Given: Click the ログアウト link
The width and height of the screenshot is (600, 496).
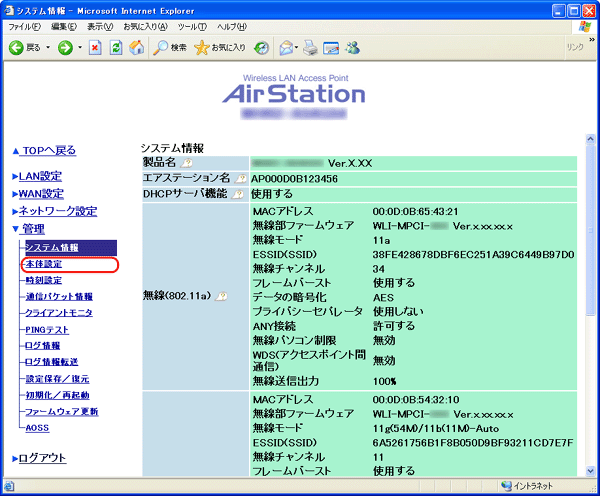Looking at the screenshot, I should click(x=39, y=458).
